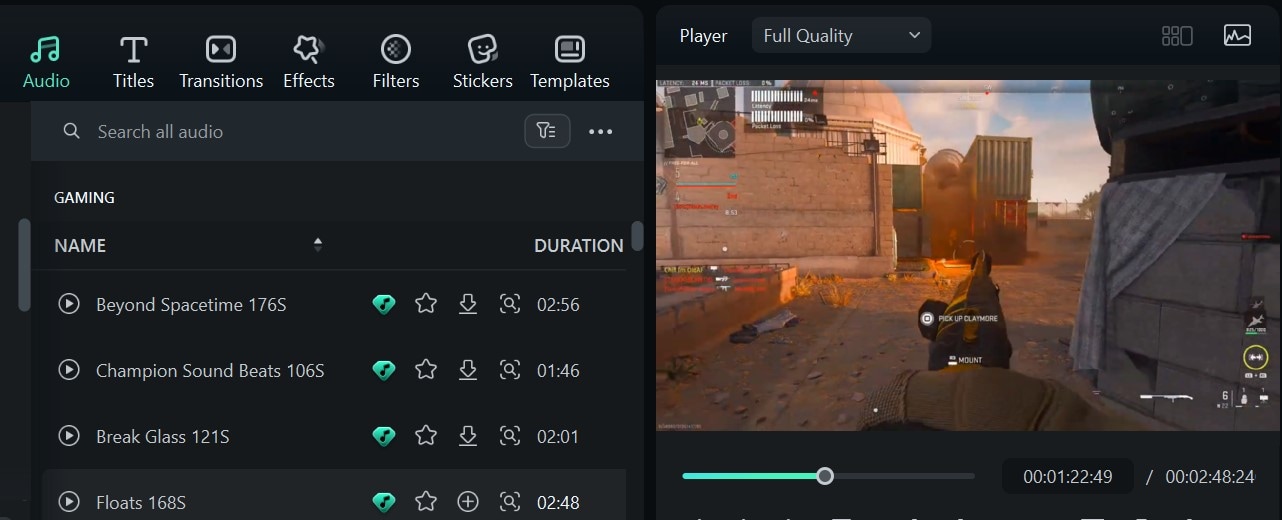Switch to the Effects tab

tap(308, 63)
